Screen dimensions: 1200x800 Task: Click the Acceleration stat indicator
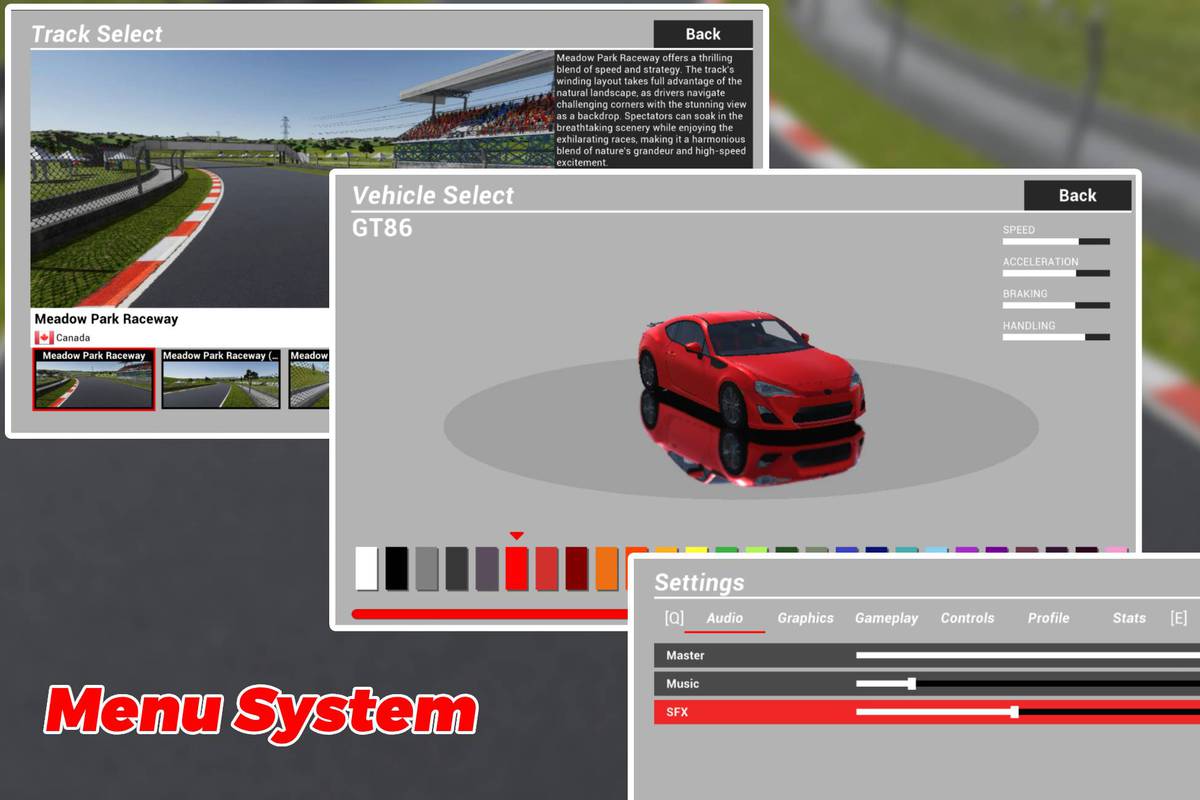pyautogui.click(x=1055, y=273)
